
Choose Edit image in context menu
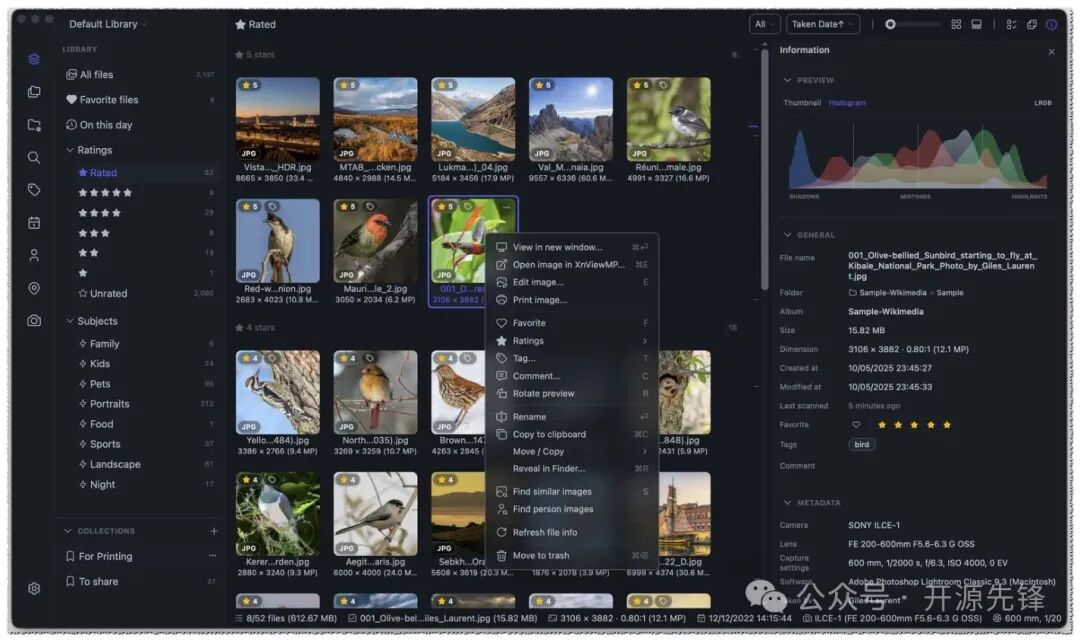(x=572, y=282)
